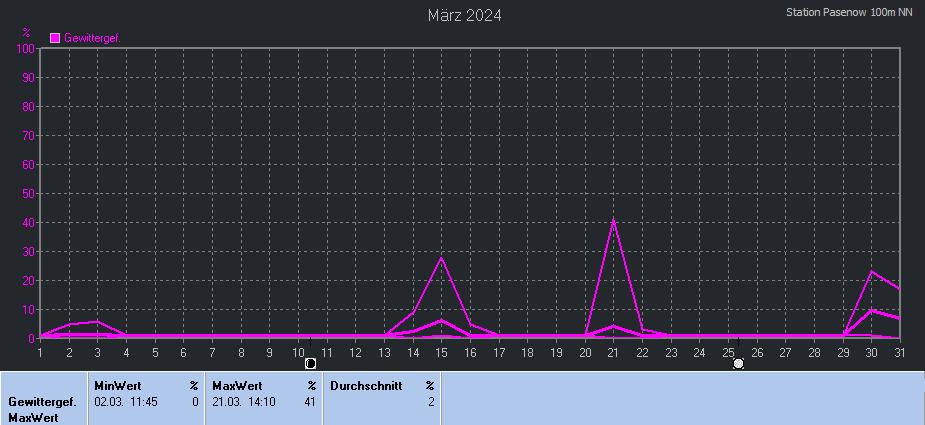Click the average value 2 in the table
Image resolution: width=925 pixels, height=425 pixels.
tap(431, 402)
